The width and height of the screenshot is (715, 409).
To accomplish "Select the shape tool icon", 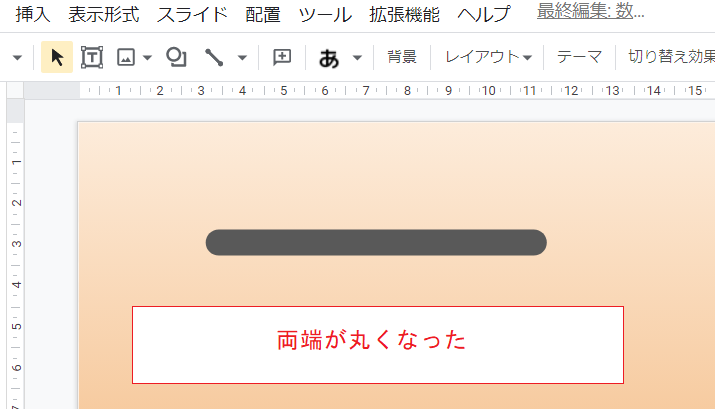I will tap(176, 57).
